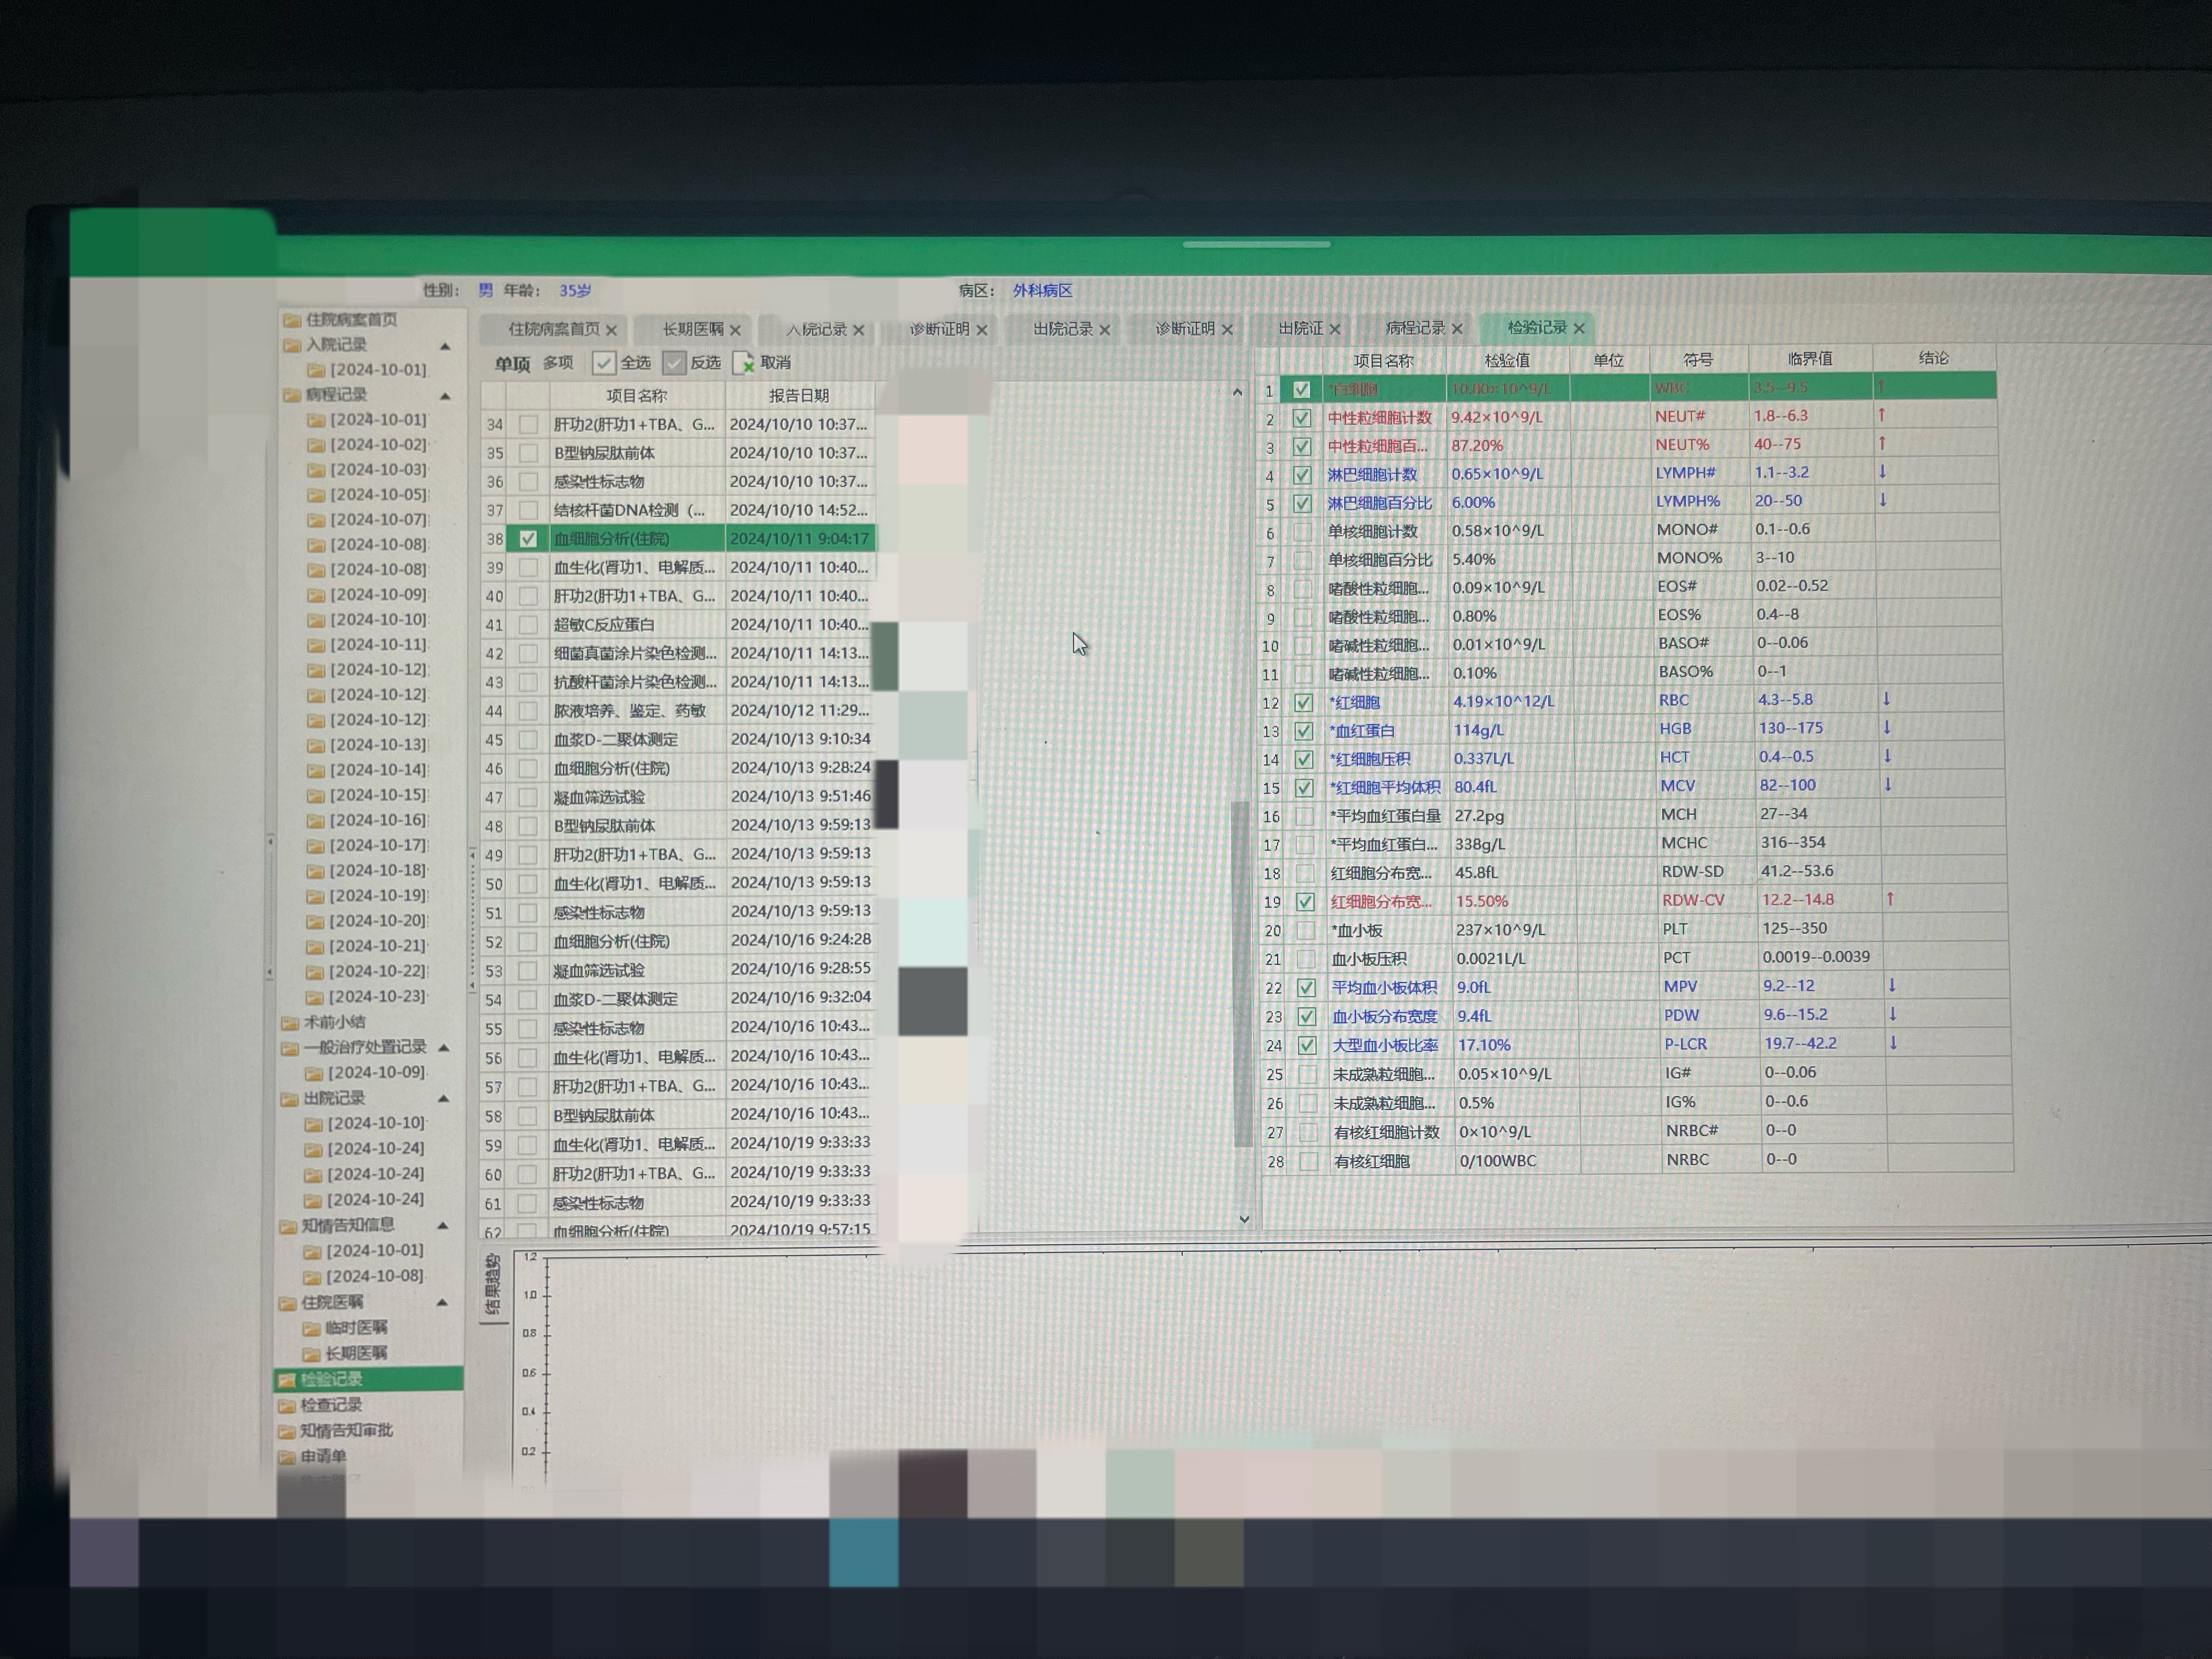Select row 37 结核杆菌DNA检测
The image size is (2212, 1659).
[678, 510]
